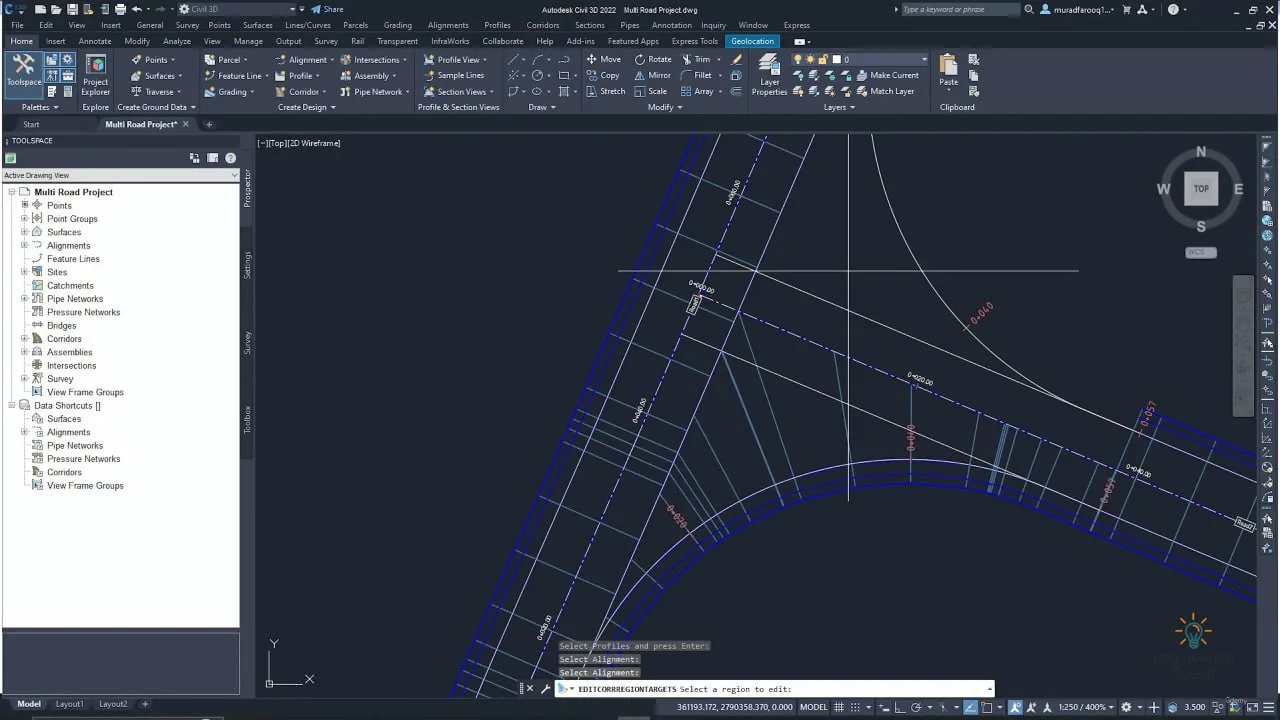Screen dimensions: 1280x720
Task: Toggle clean screen icon in status bar
Action: (1254, 707)
